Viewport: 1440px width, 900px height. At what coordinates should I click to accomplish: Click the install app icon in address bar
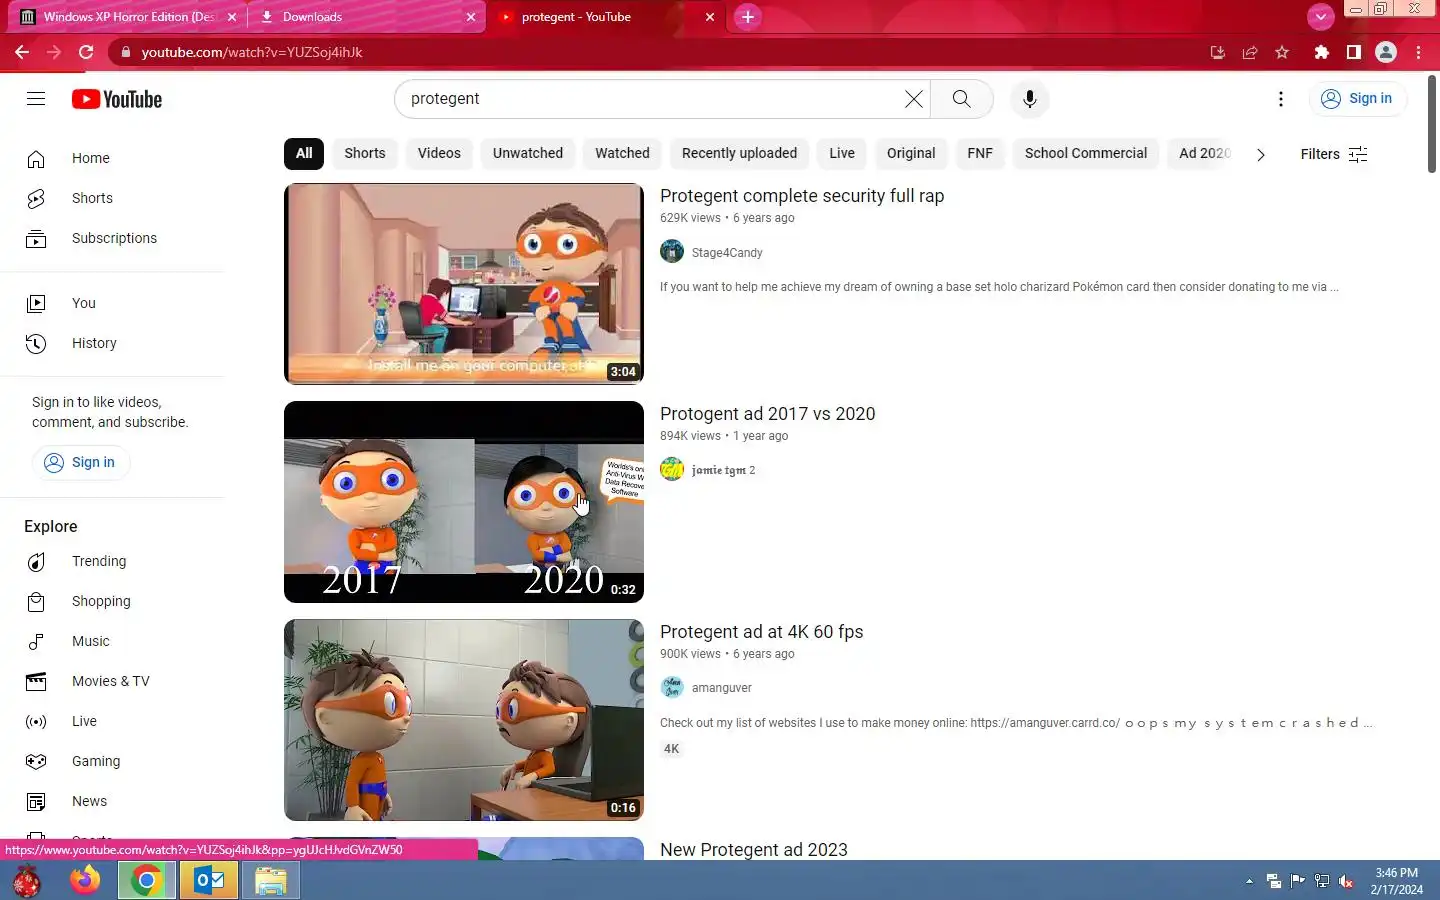pos(1217,52)
